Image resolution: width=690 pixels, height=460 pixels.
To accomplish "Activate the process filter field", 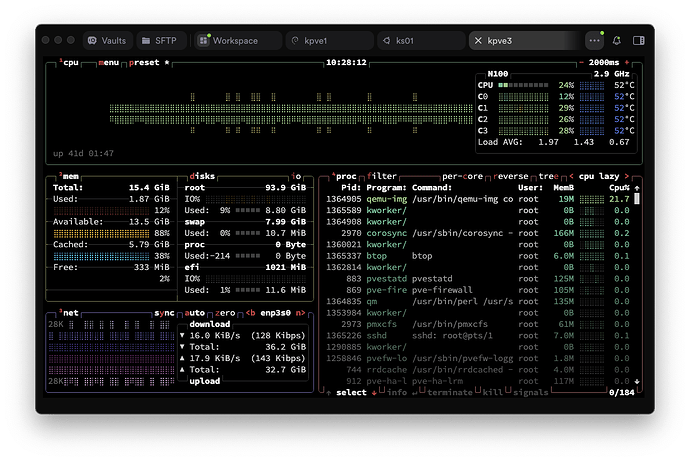I will (382, 176).
